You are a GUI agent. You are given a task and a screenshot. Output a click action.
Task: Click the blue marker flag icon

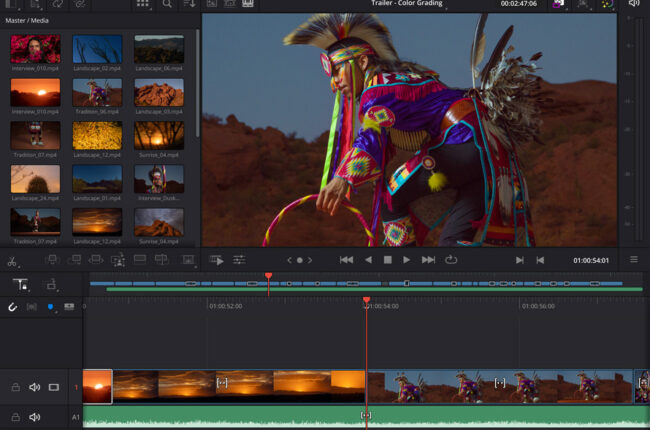click(x=50, y=306)
